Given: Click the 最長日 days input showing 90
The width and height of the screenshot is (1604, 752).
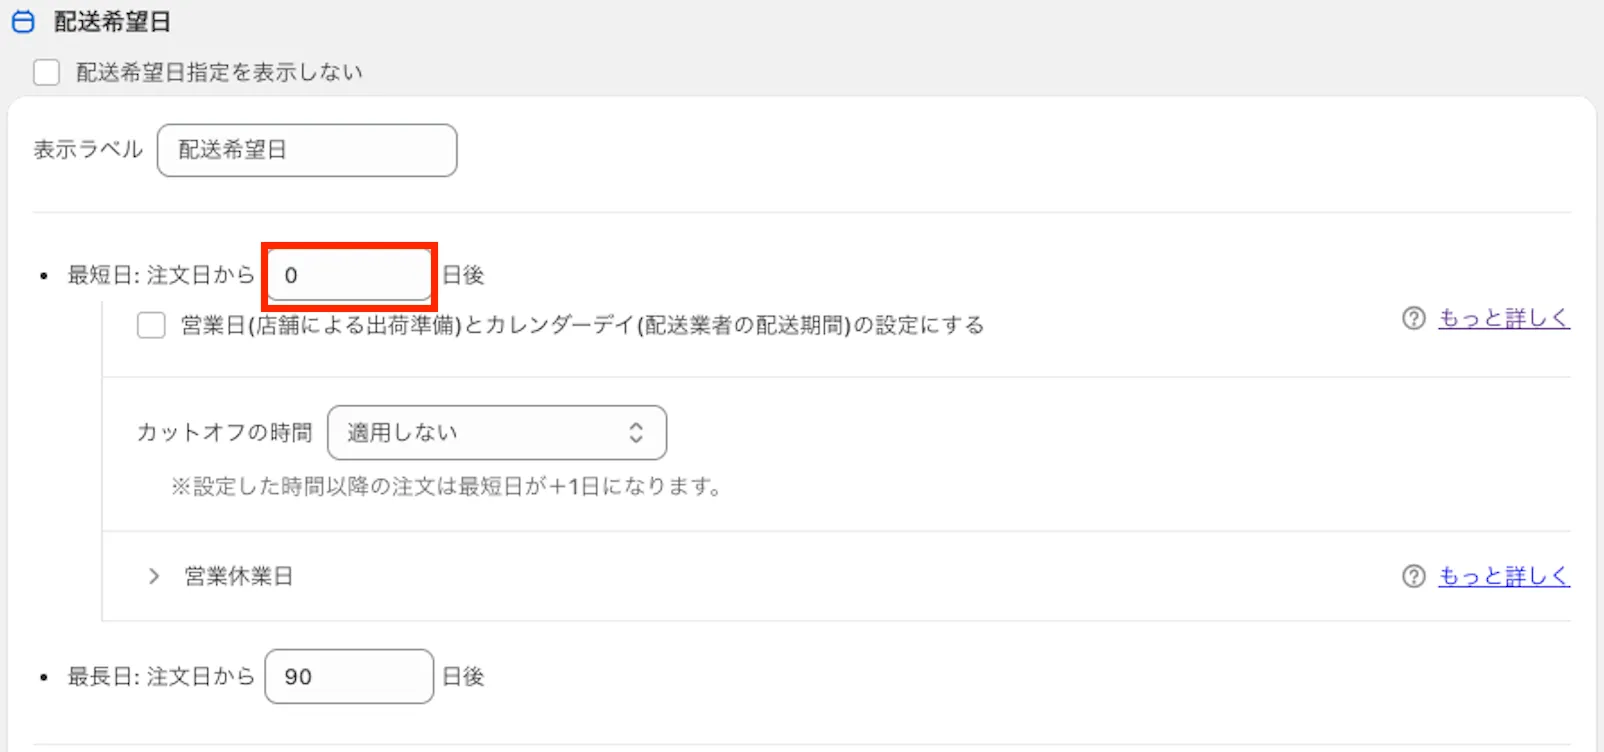Looking at the screenshot, I should coord(349,677).
